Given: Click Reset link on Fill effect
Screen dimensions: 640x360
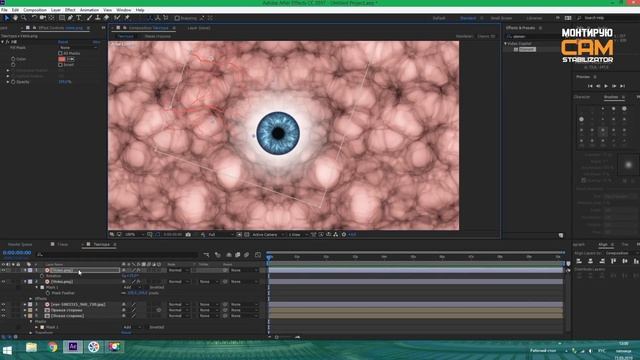Looking at the screenshot, I should pyautogui.click(x=63, y=42).
